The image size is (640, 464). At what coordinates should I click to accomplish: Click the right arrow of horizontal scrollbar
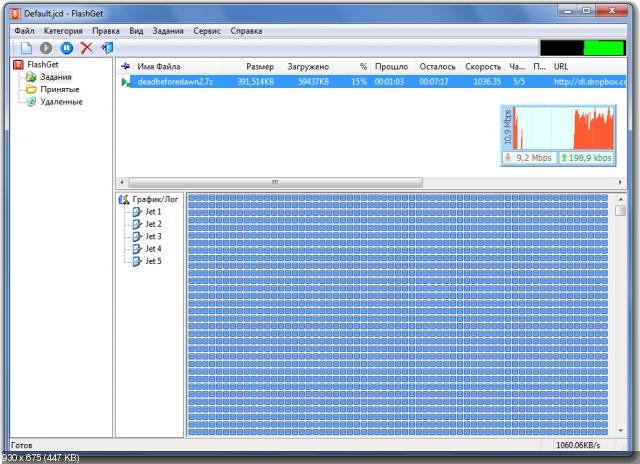pyautogui.click(x=620, y=182)
